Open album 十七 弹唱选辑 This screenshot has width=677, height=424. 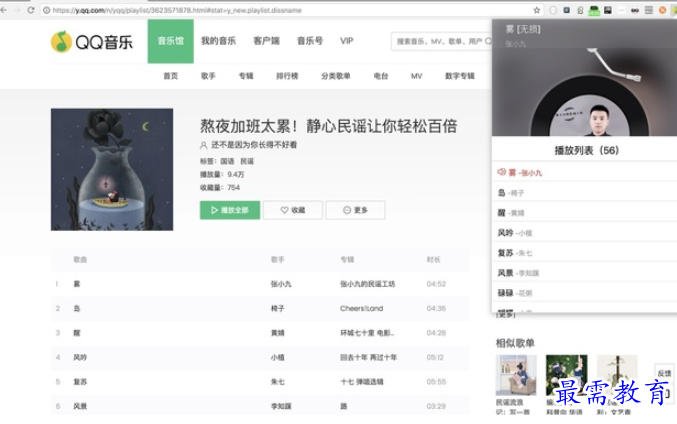tap(361, 382)
